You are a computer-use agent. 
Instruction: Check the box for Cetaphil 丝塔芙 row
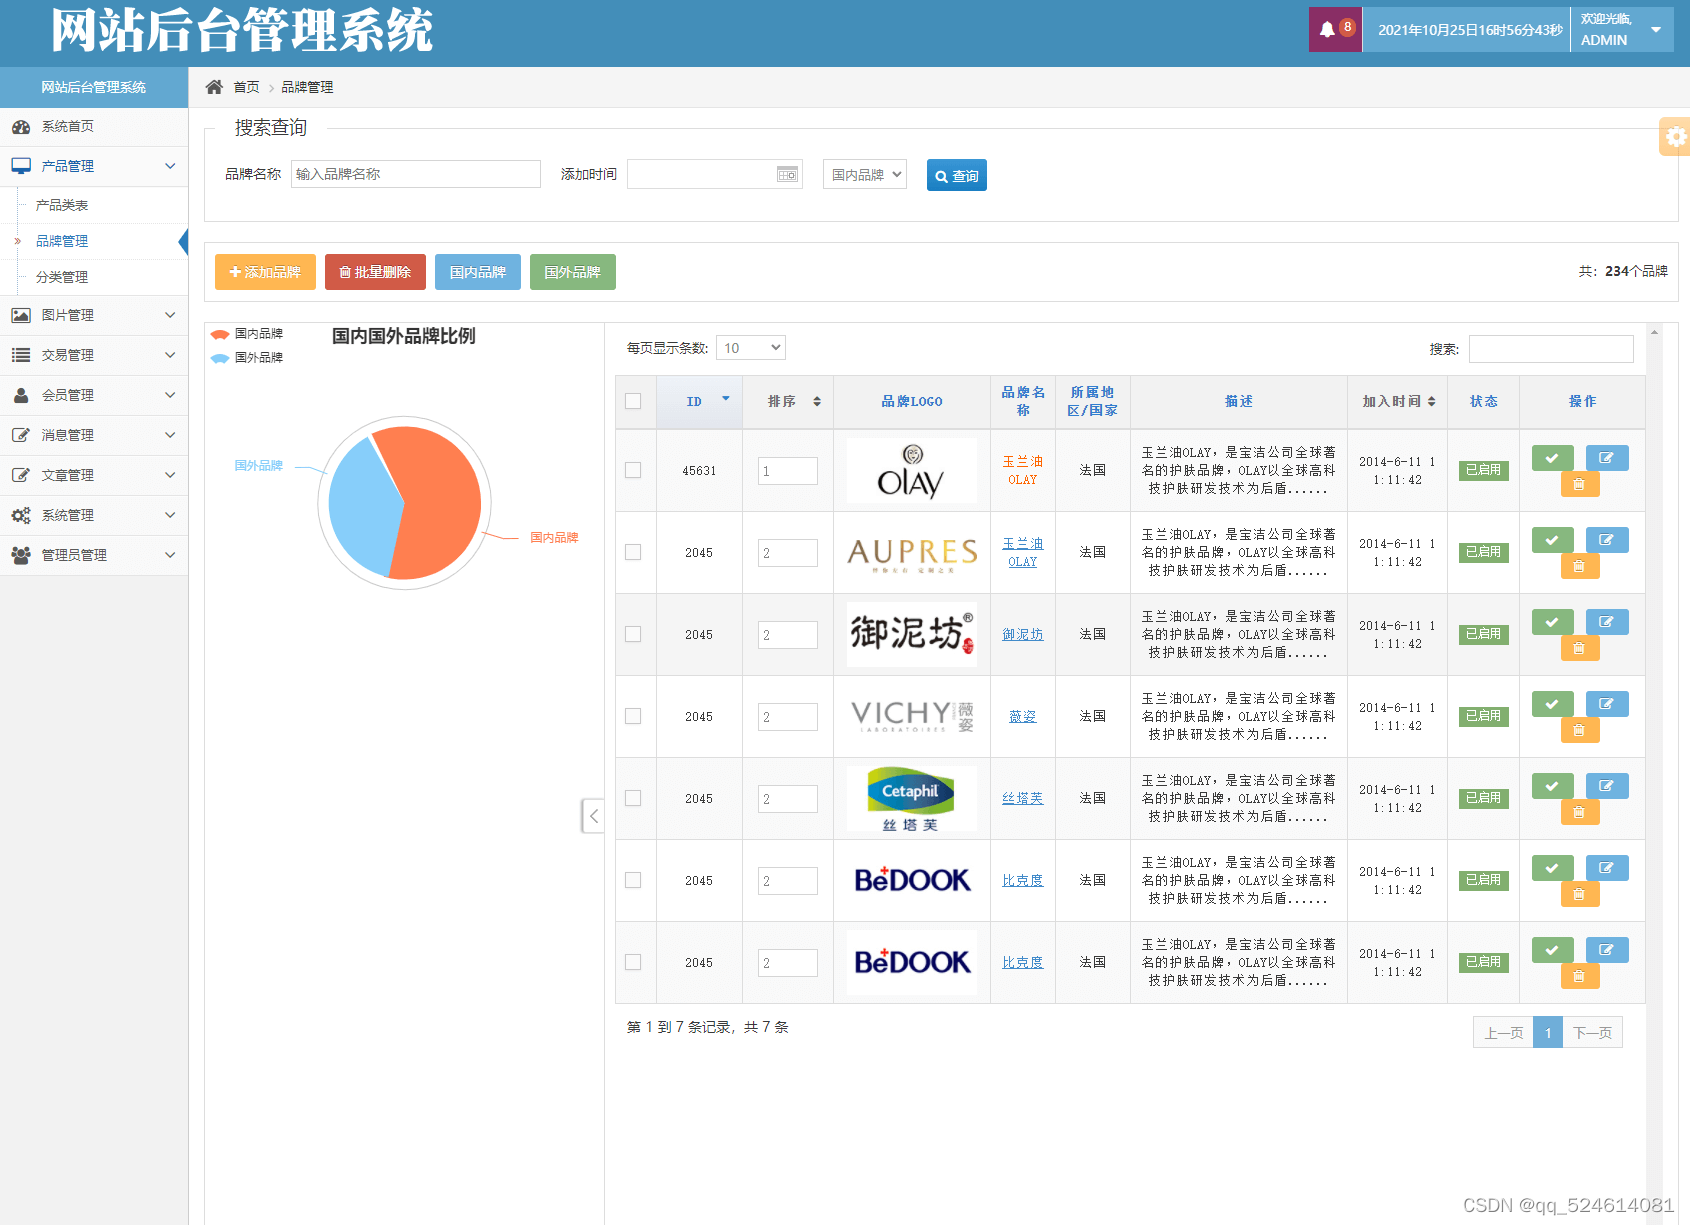pos(633,798)
